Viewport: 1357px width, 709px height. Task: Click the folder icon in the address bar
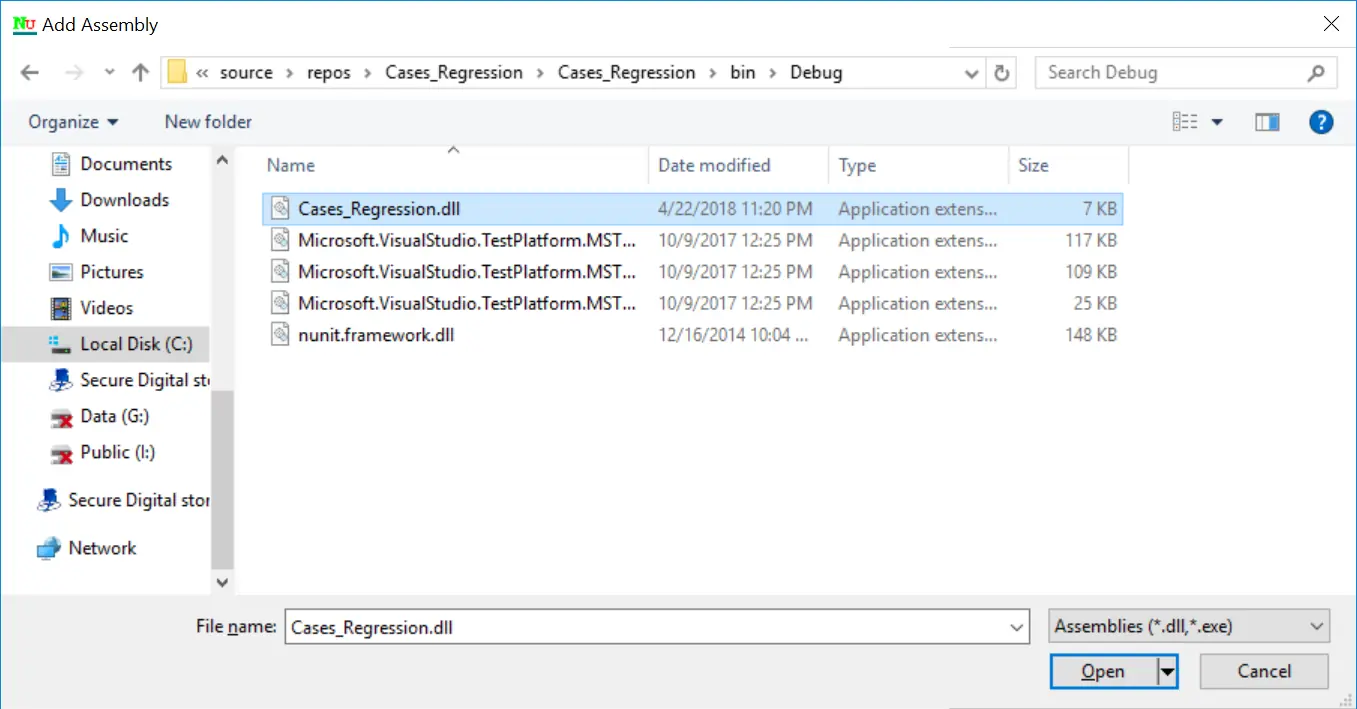[176, 72]
